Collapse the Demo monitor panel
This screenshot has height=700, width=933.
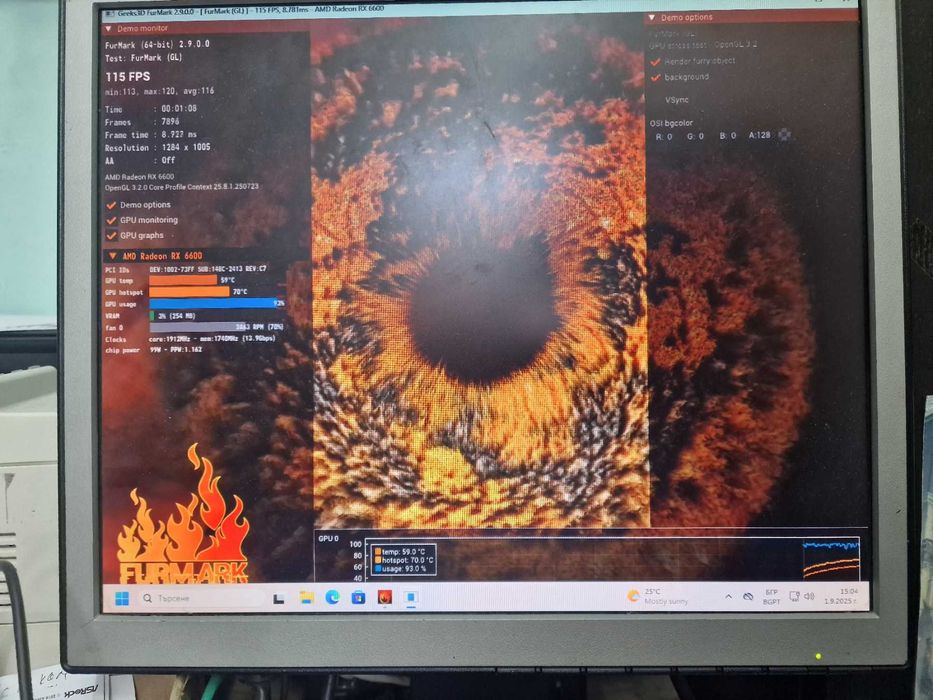pyautogui.click(x=108, y=29)
